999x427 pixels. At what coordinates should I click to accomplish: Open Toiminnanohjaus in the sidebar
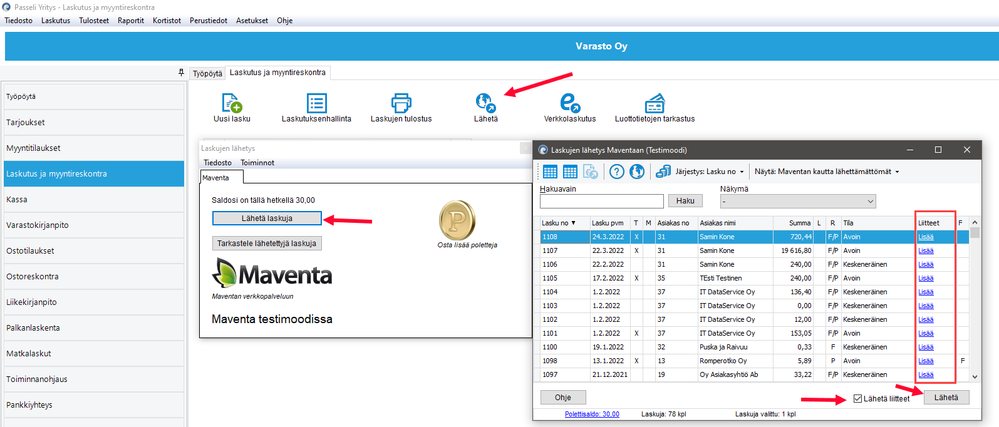click(x=93, y=379)
